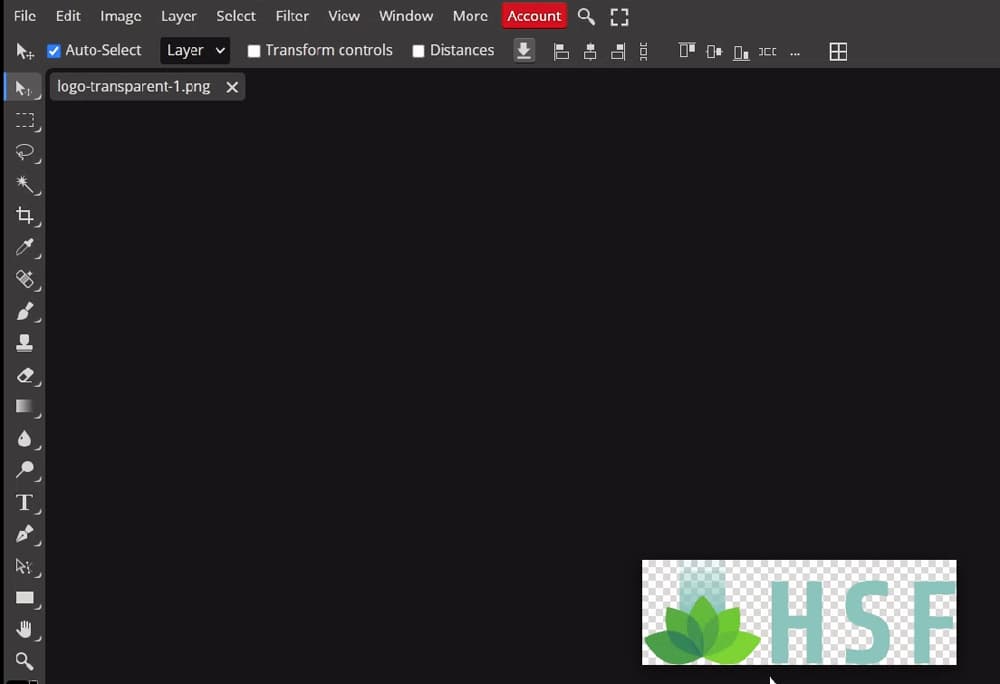Open the Filter menu

pos(292,16)
